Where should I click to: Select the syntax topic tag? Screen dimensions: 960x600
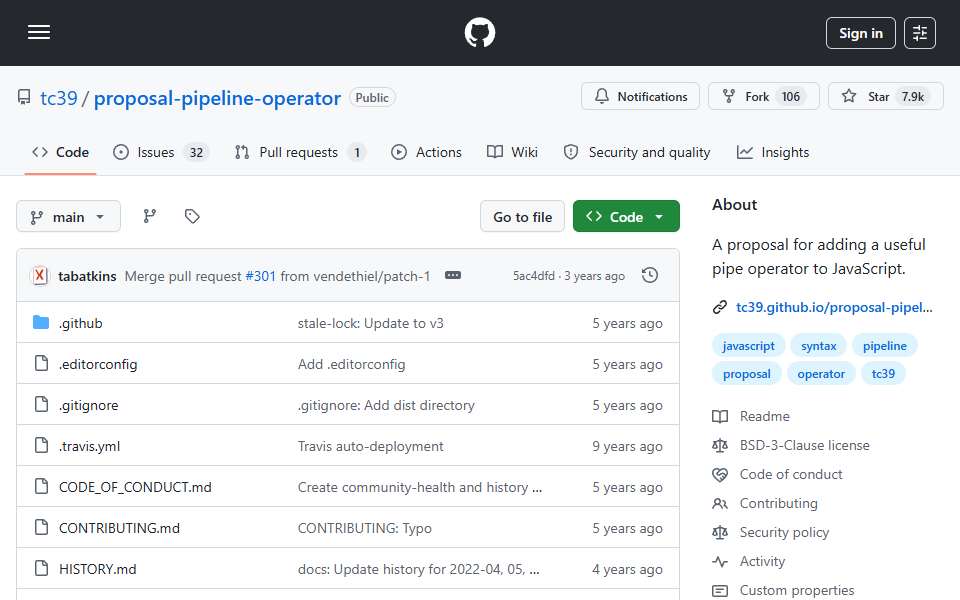[819, 346]
